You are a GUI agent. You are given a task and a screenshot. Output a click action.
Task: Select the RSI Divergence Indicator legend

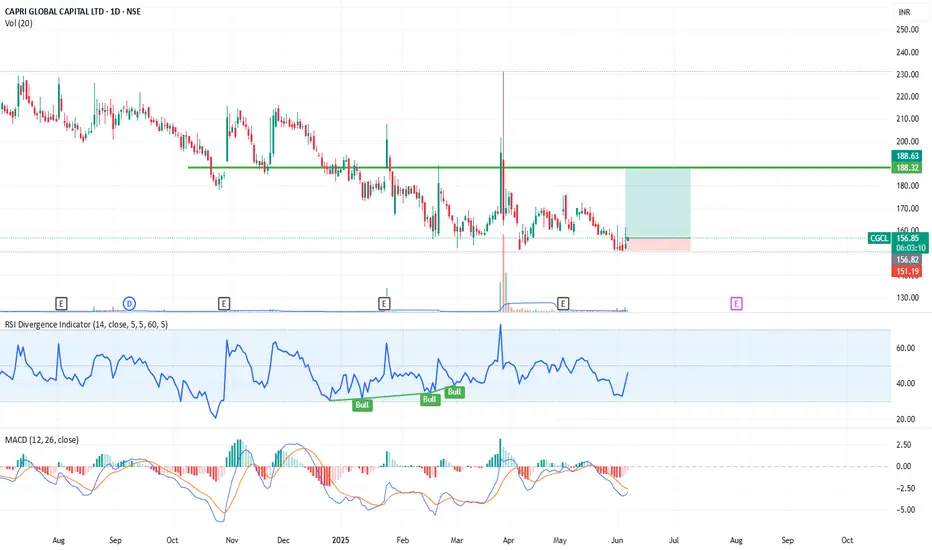click(86, 325)
